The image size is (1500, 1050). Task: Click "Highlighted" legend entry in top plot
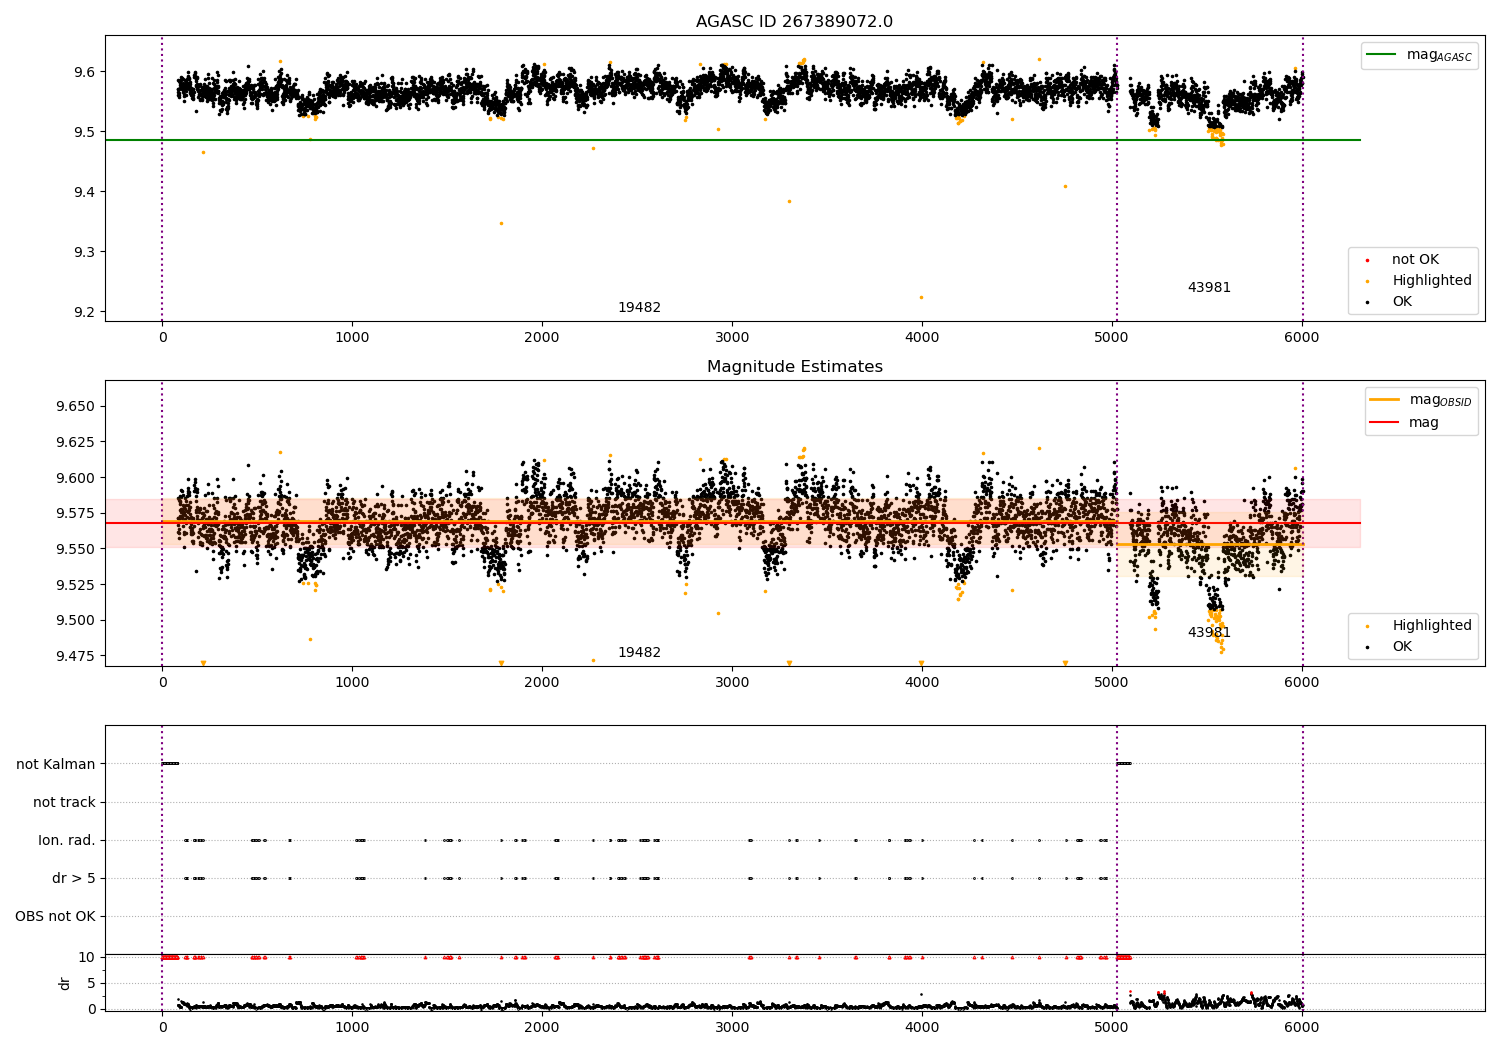click(x=1432, y=281)
